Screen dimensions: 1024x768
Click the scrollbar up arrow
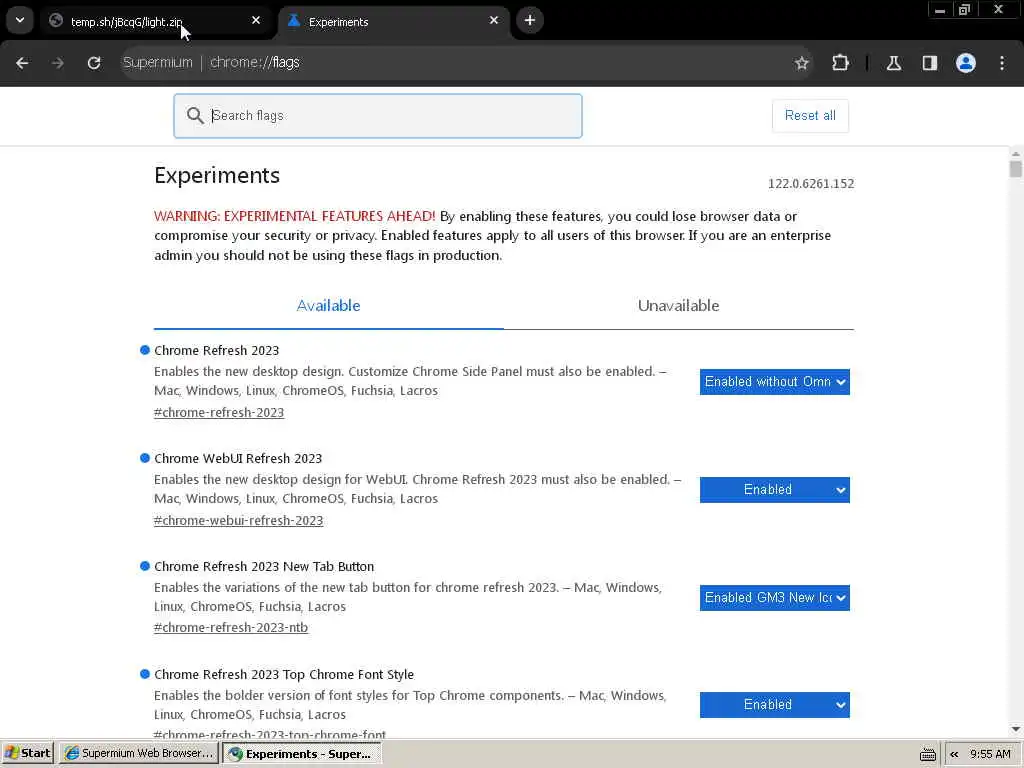1016,154
